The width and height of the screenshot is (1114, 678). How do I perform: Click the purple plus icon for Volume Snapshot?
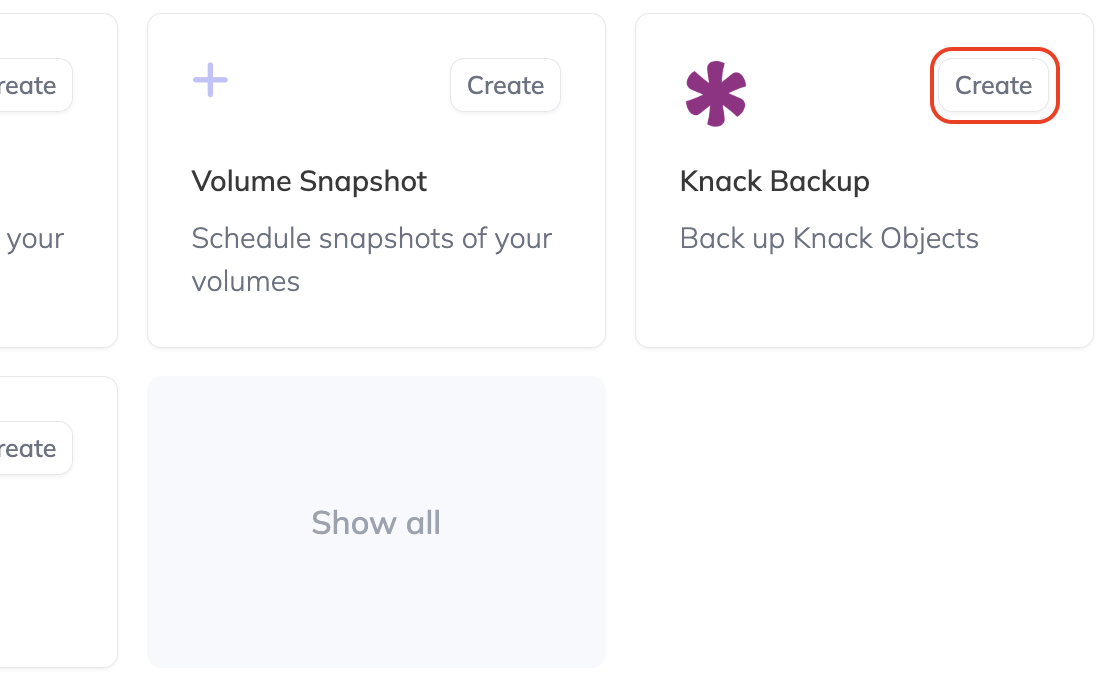(210, 80)
